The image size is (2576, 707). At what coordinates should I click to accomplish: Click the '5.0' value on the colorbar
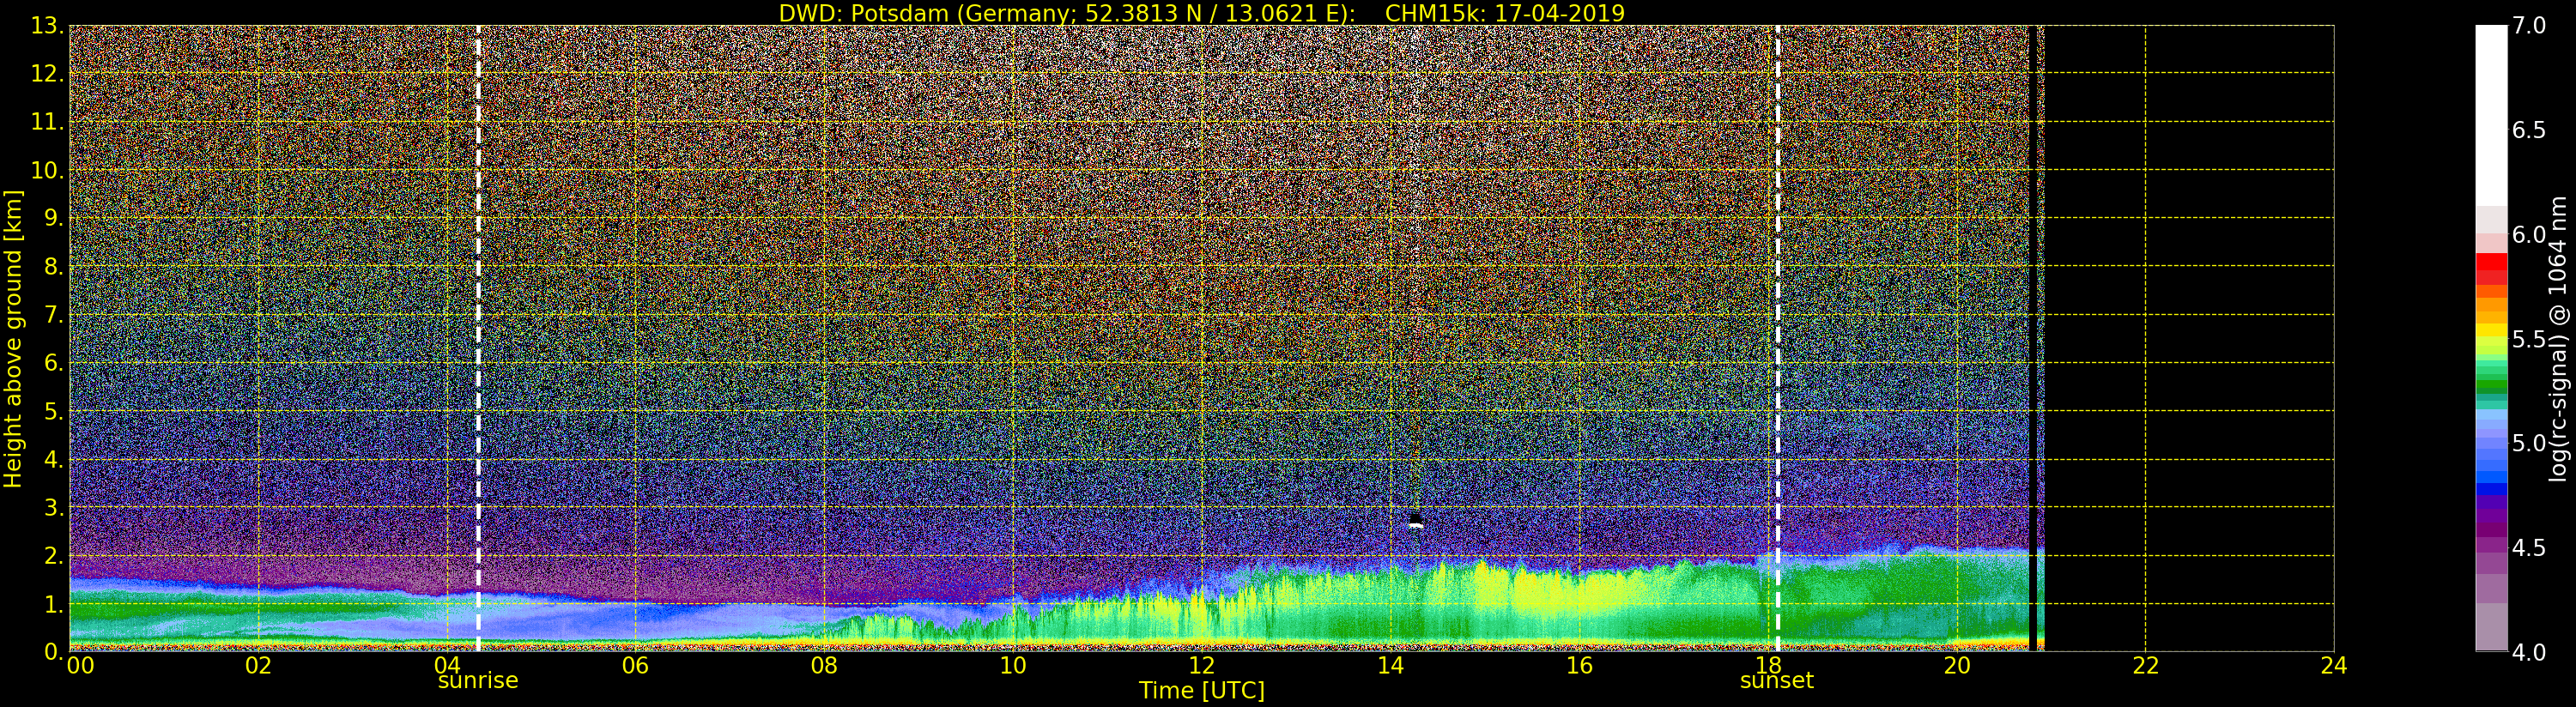[2530, 443]
